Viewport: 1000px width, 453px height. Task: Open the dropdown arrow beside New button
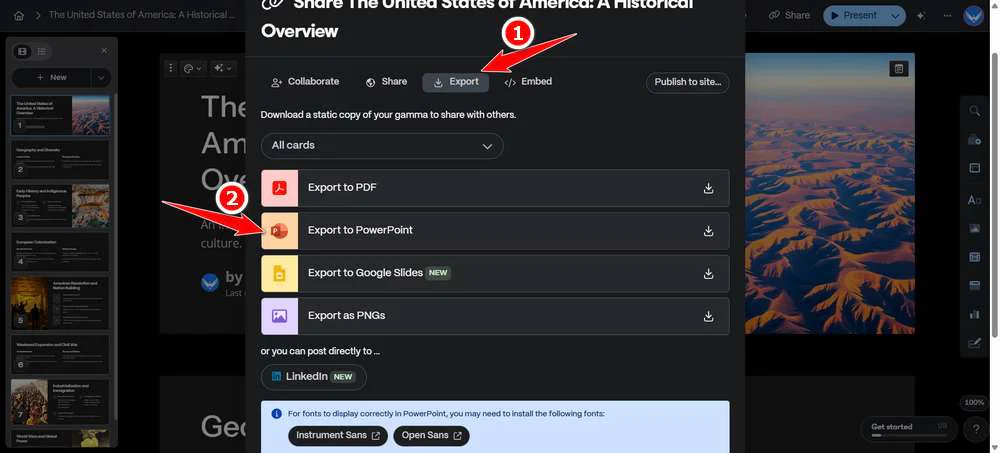tap(100, 77)
